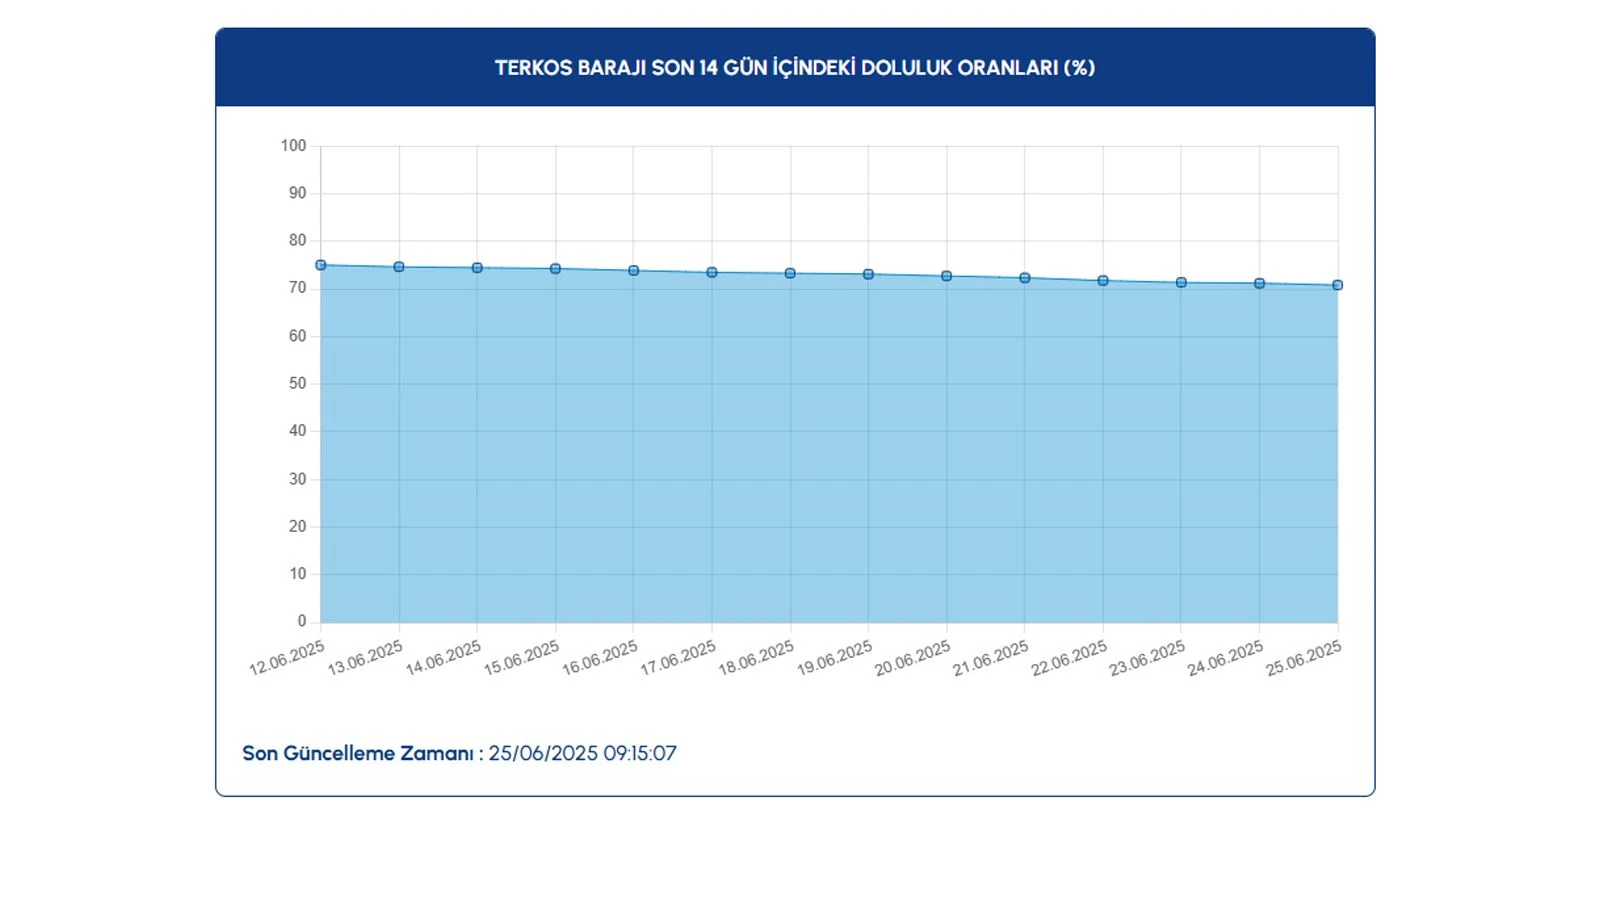Select the data point on 15.06.2025
1600x900 pixels.
tap(556, 269)
